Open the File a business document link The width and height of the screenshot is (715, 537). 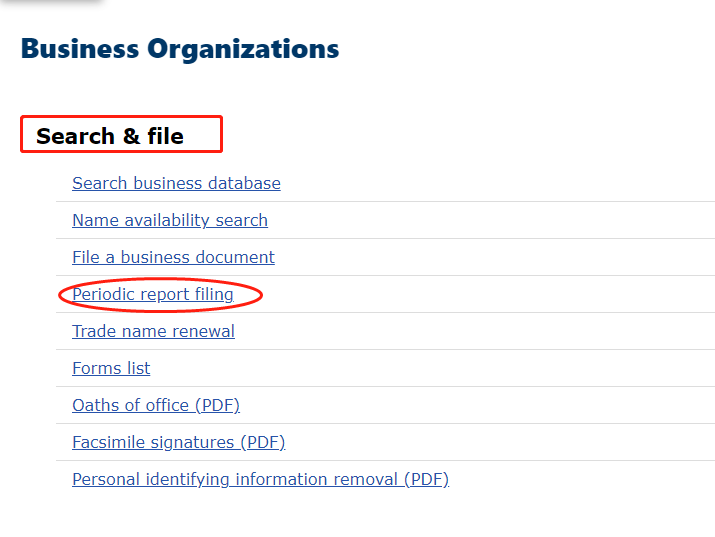(x=173, y=257)
